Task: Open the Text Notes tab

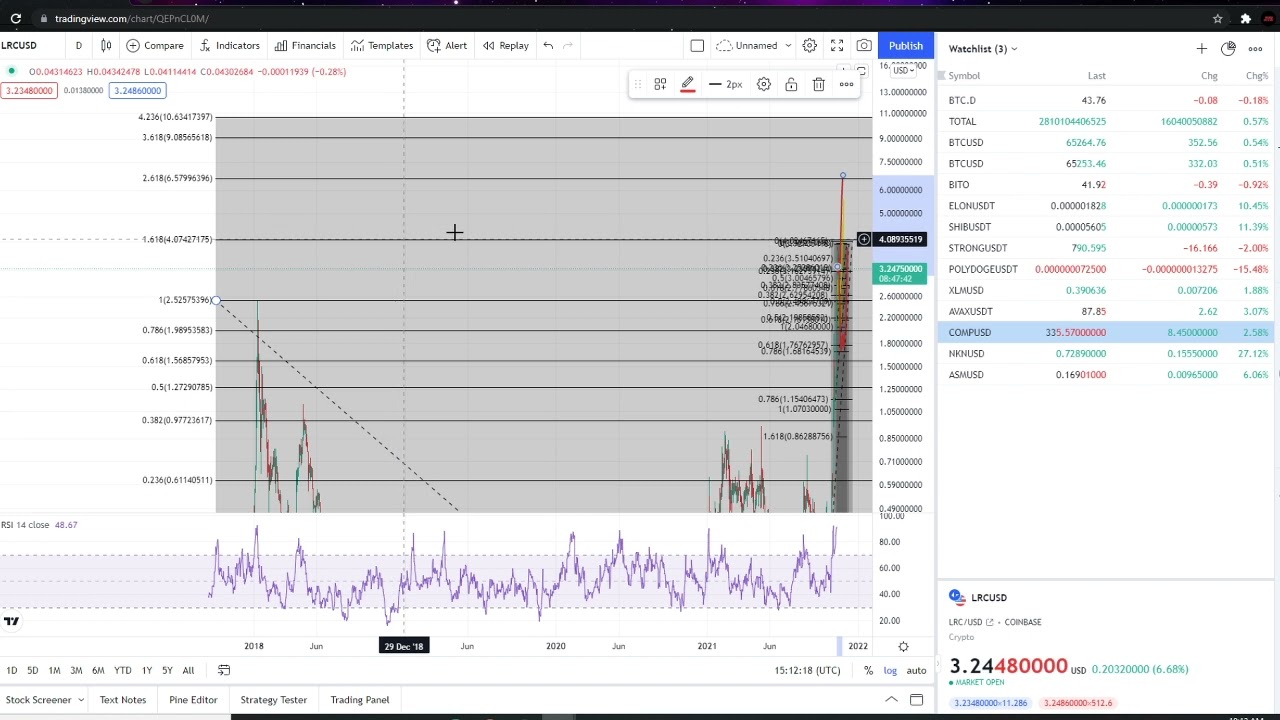Action: tap(122, 700)
